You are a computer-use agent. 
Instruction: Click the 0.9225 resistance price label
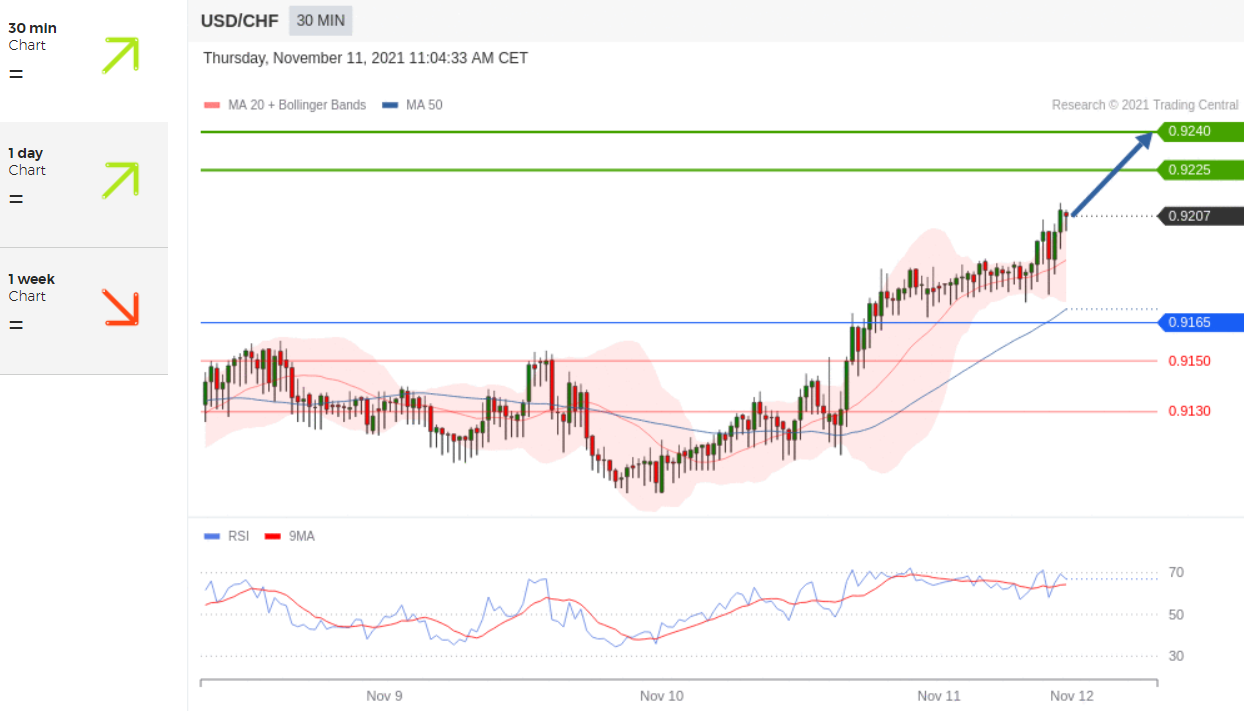1200,170
